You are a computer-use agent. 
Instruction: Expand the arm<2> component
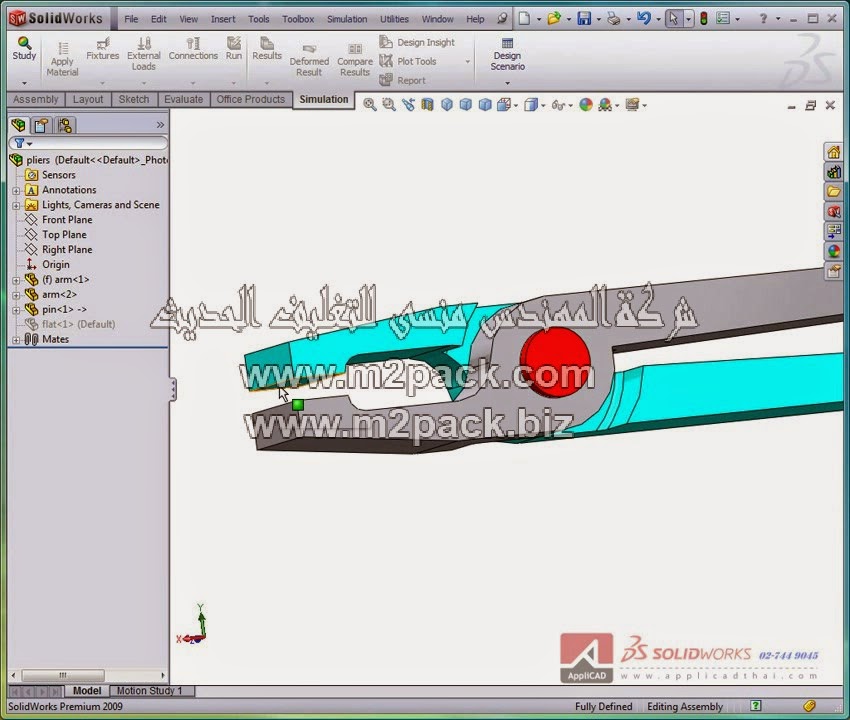tap(16, 295)
